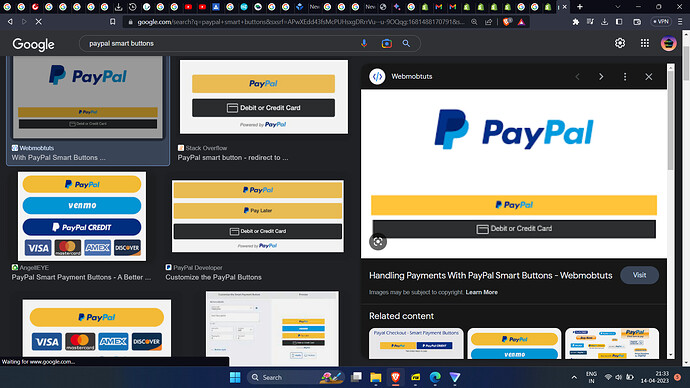Viewport: 690px width, 388px height.
Task: Open related Paypal Checkout Smart Payment Buttons image
Action: [416, 343]
